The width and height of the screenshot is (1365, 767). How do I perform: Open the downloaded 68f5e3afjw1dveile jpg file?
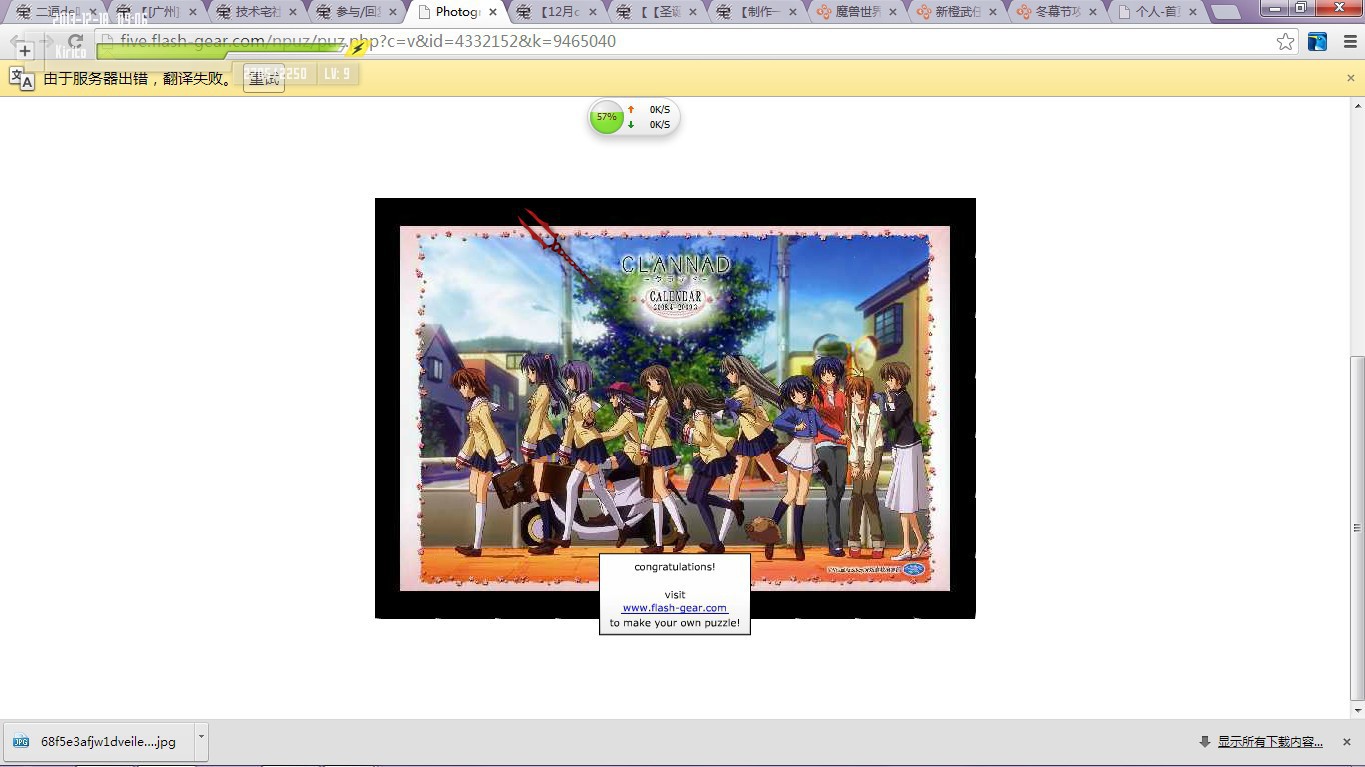(x=98, y=742)
